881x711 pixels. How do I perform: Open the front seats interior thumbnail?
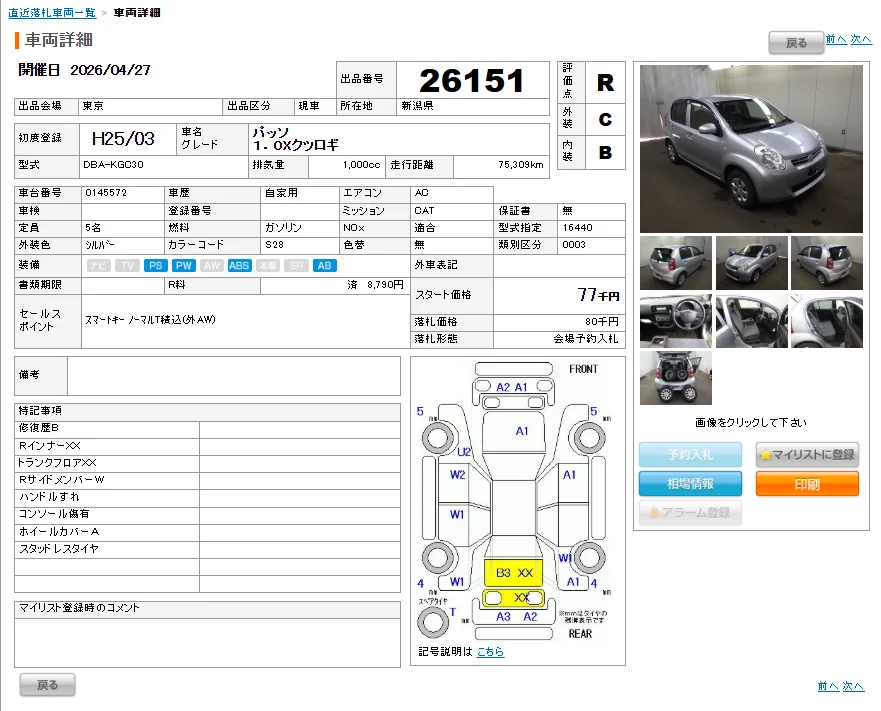coord(751,321)
